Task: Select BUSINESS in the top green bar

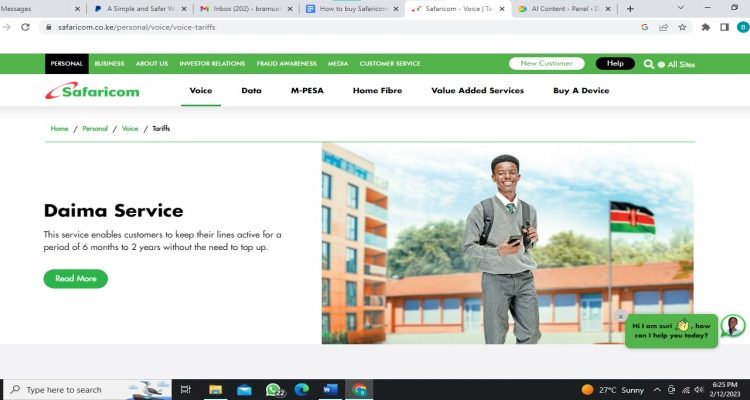Action: coord(109,64)
